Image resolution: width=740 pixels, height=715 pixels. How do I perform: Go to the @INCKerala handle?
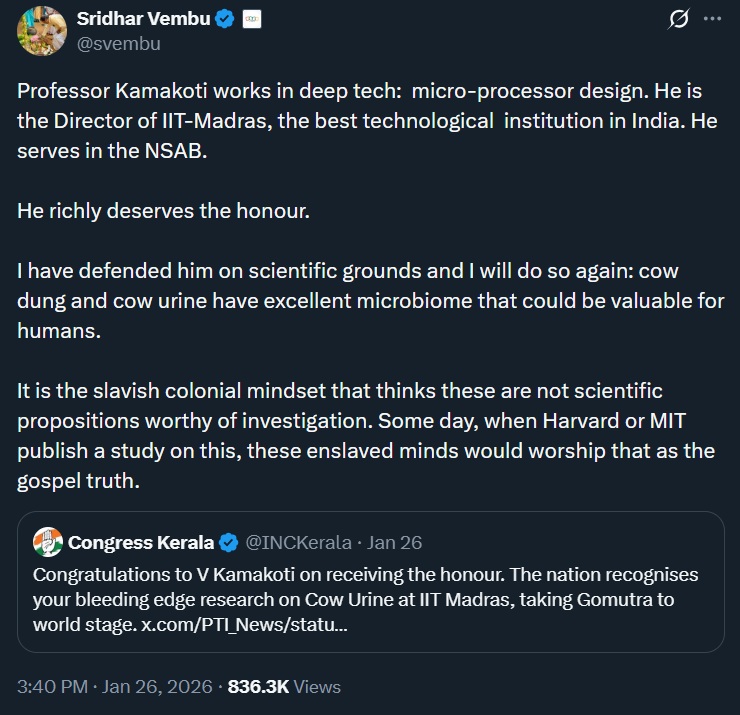298,543
